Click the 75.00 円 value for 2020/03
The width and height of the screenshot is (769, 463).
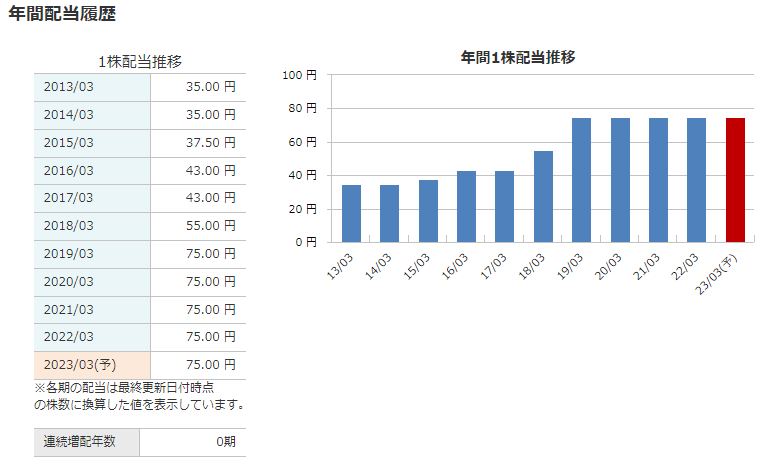[x=211, y=282]
